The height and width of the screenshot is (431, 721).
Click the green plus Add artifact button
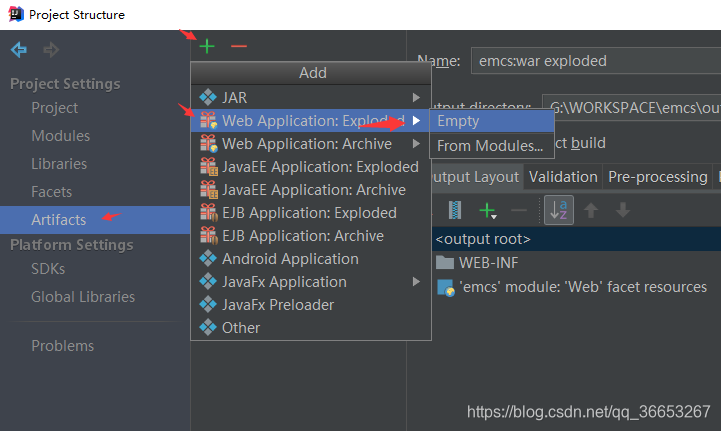click(x=207, y=46)
